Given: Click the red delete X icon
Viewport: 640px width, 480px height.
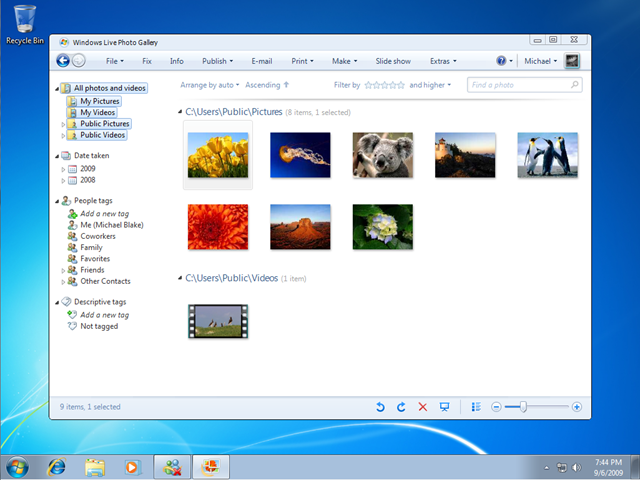Looking at the screenshot, I should click(x=422, y=407).
